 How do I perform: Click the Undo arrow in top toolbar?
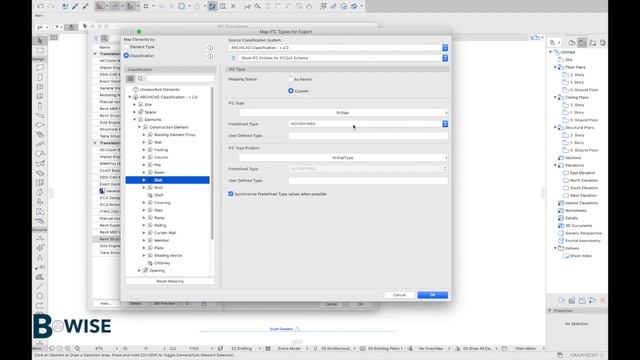[40, 6]
